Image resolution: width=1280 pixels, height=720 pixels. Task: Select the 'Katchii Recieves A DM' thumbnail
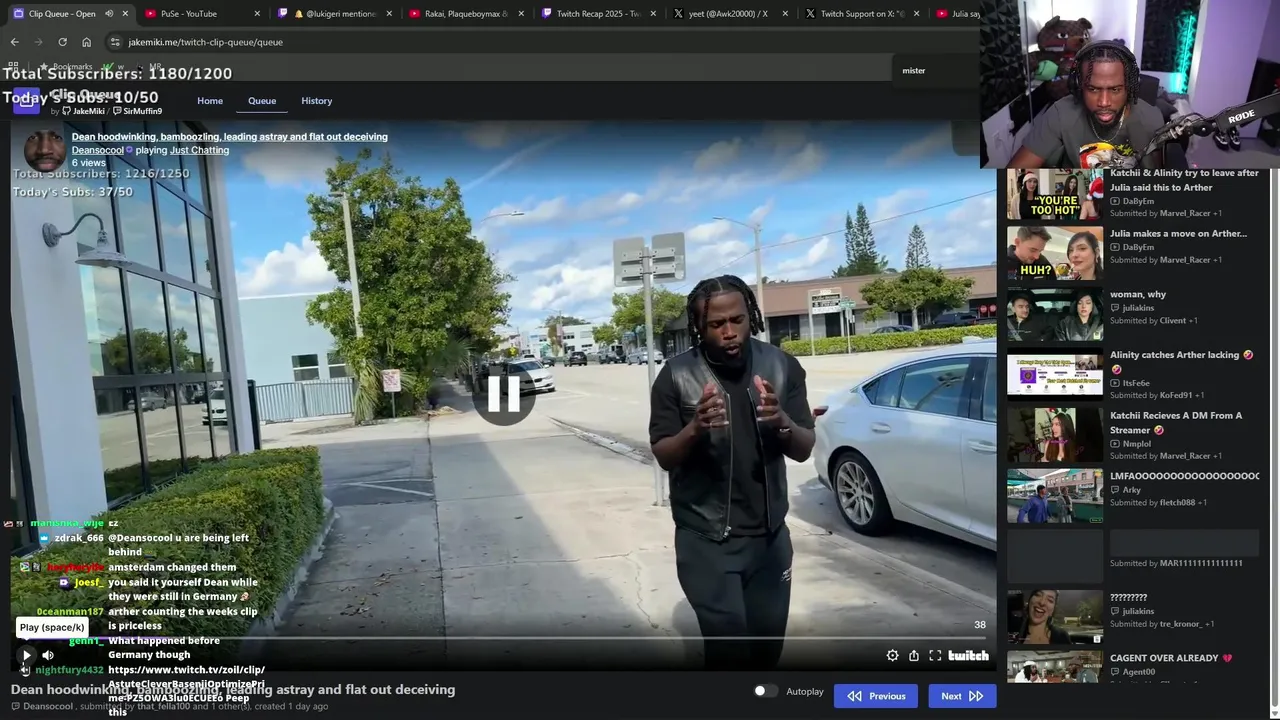point(1055,435)
